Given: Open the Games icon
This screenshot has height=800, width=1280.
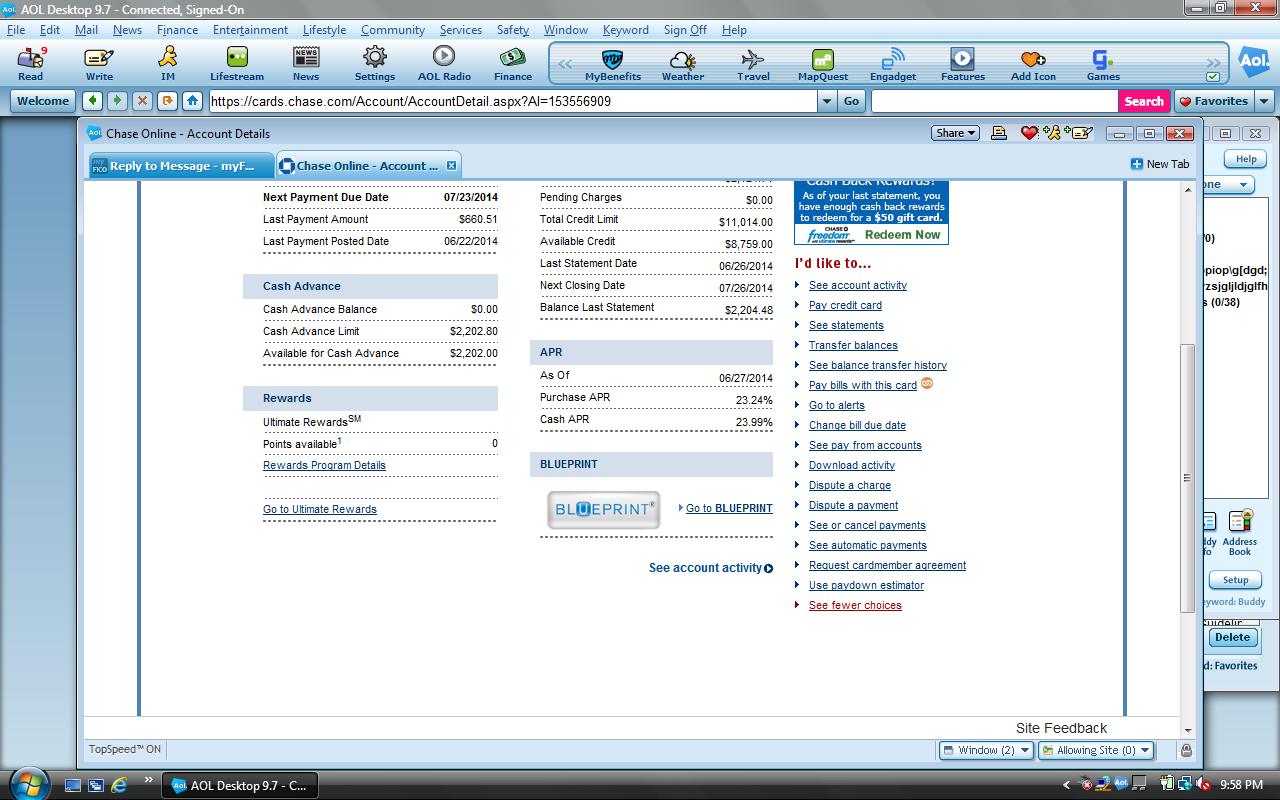Looking at the screenshot, I should tap(1103, 64).
